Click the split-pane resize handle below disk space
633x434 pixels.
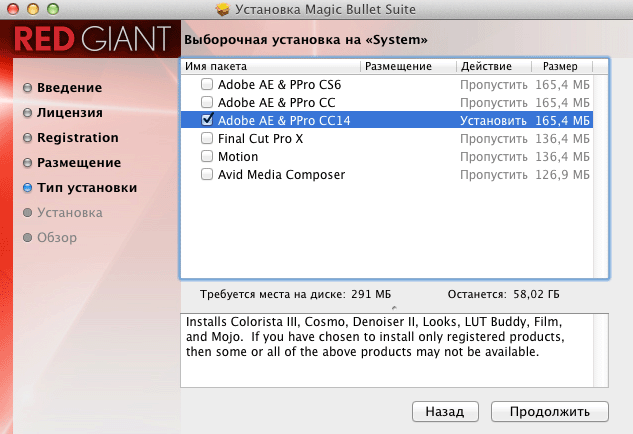394,308
